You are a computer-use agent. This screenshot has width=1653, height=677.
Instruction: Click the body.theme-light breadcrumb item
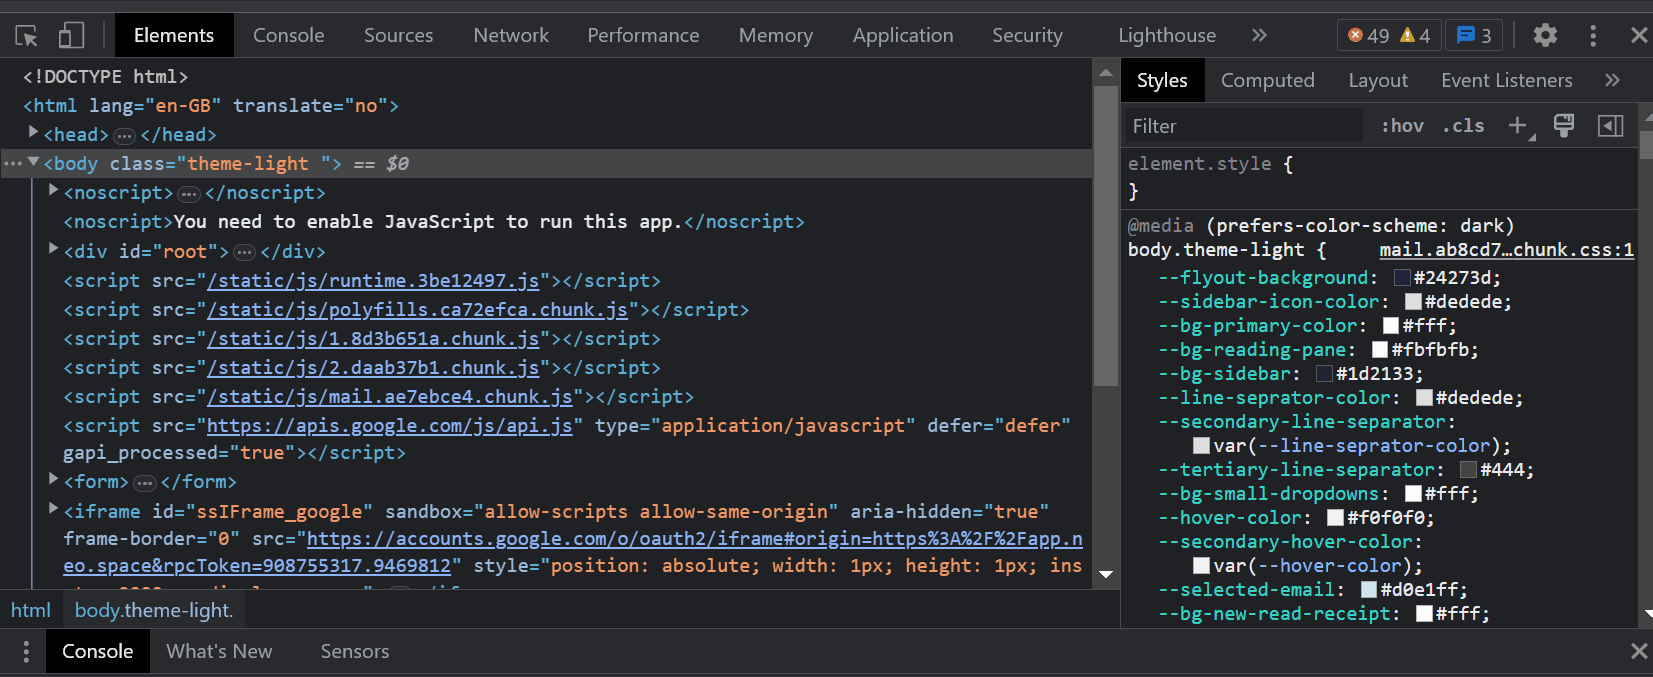coord(154,610)
